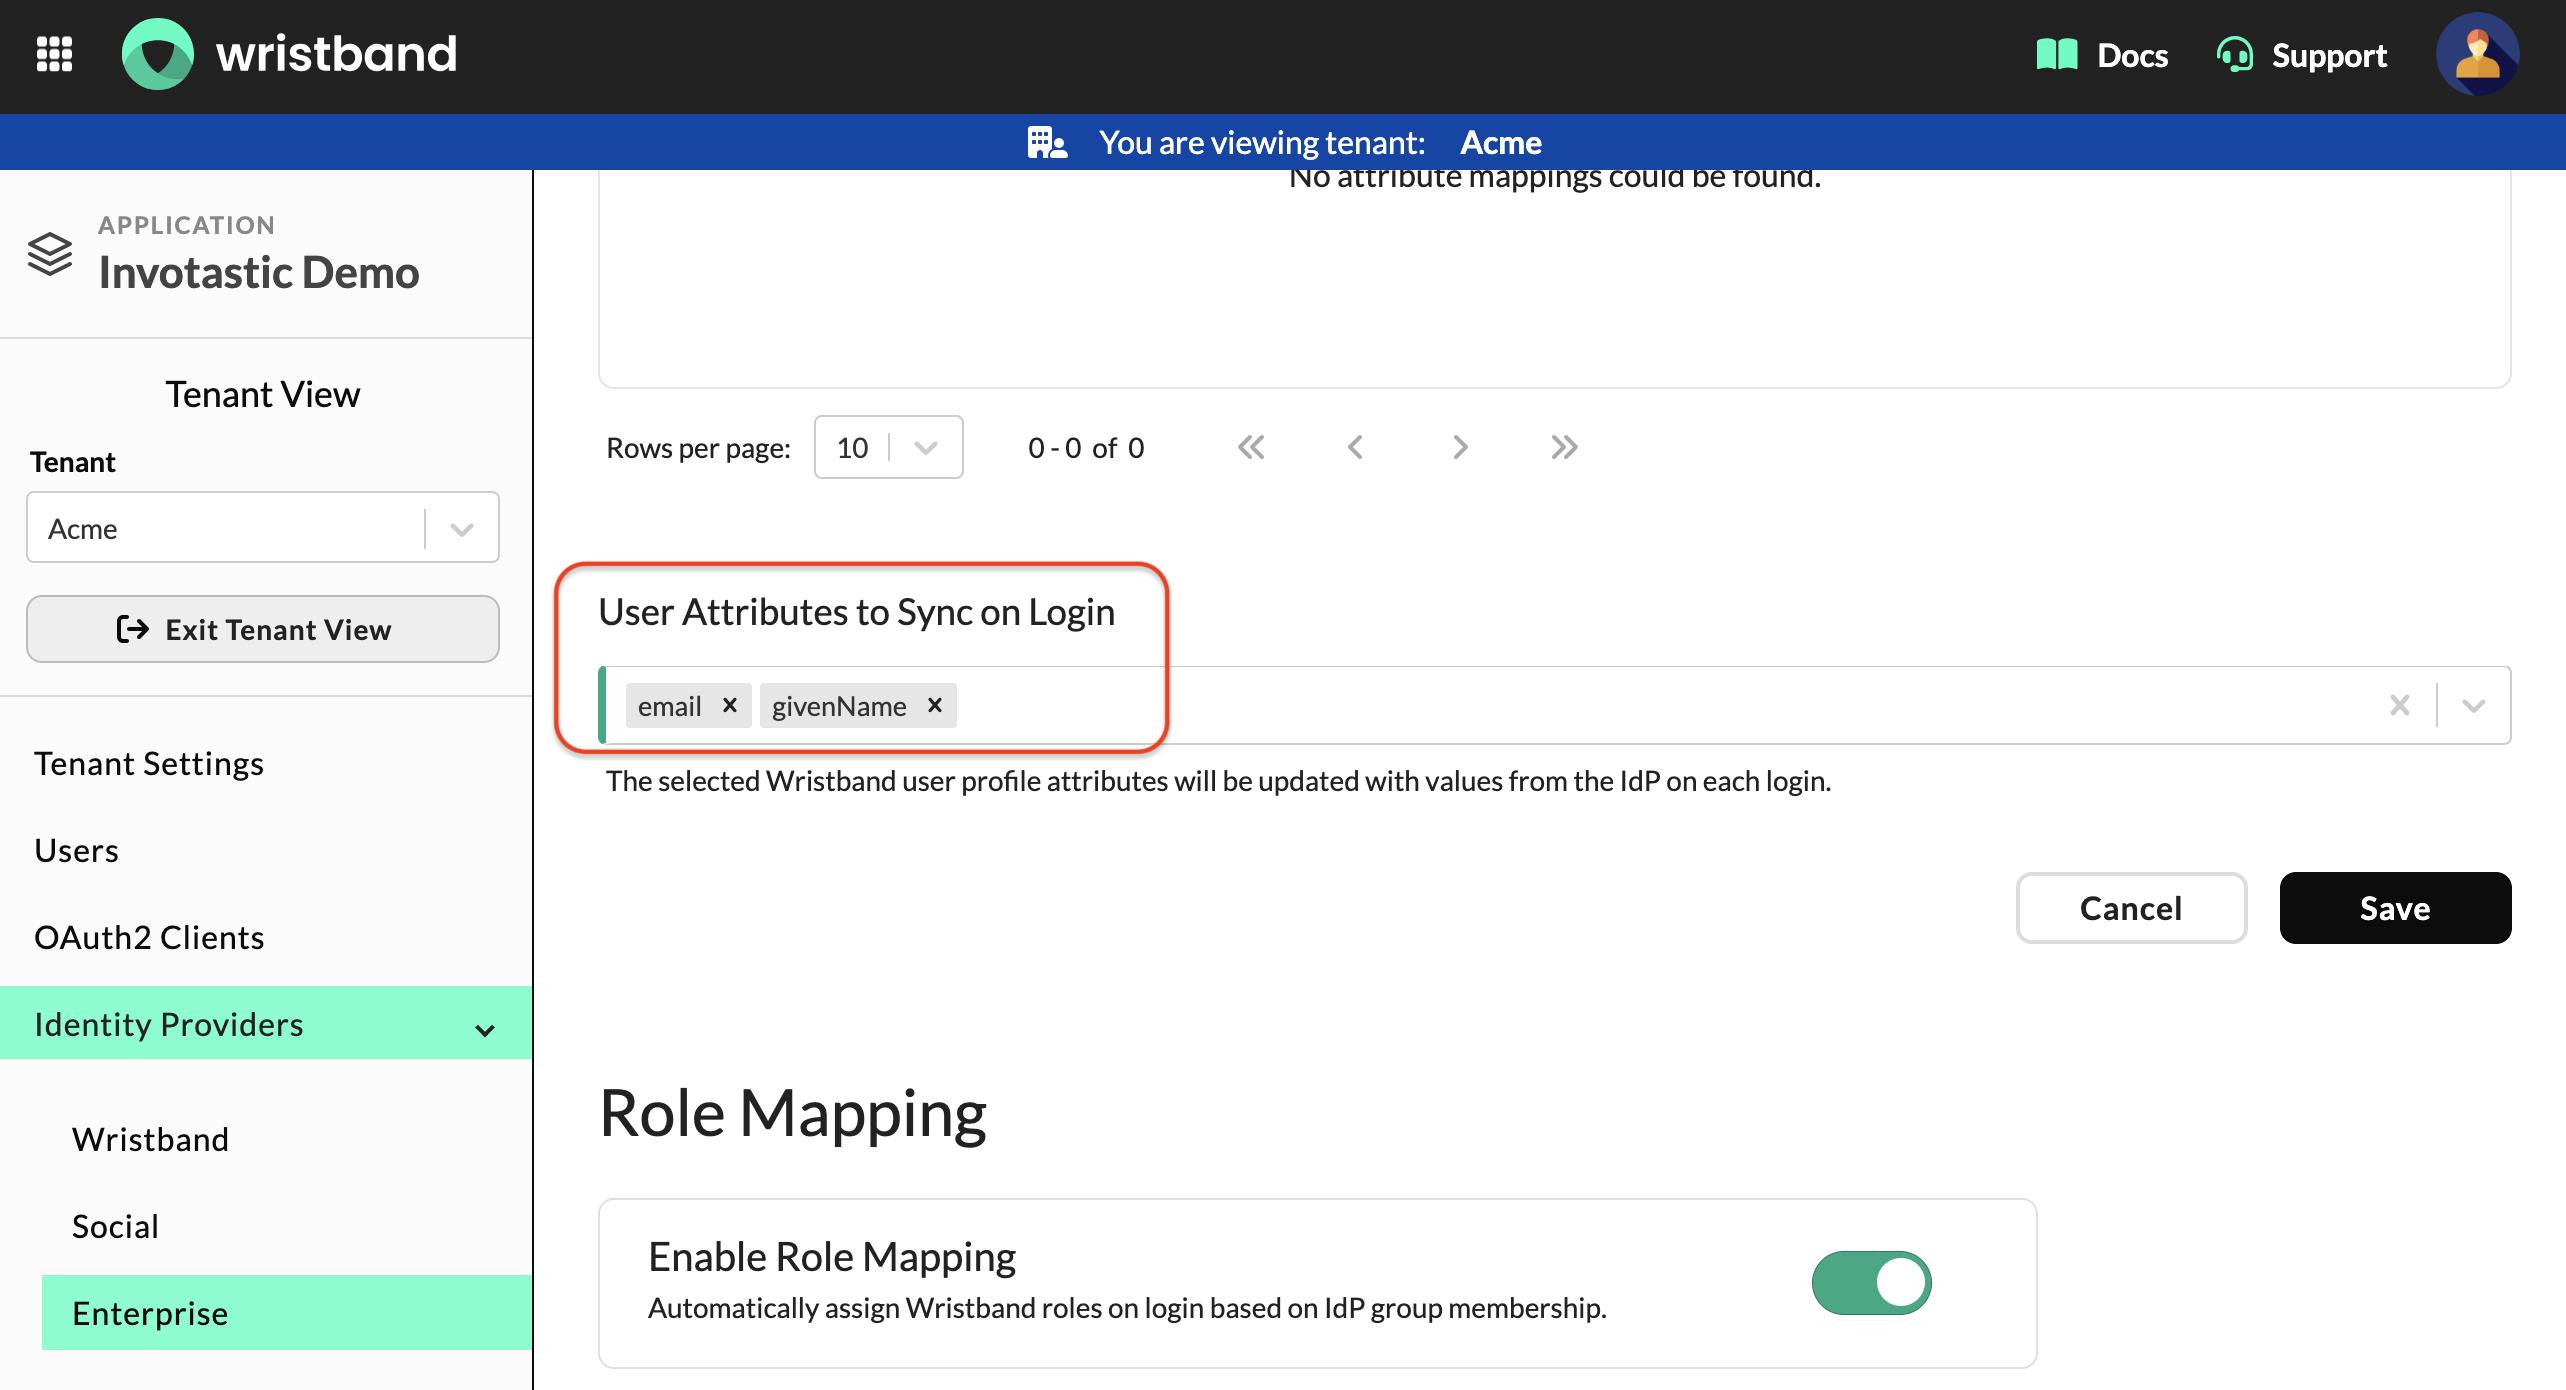The width and height of the screenshot is (2566, 1390).
Task: Open OAuth2 Clients in sidebar
Action: coord(149,937)
